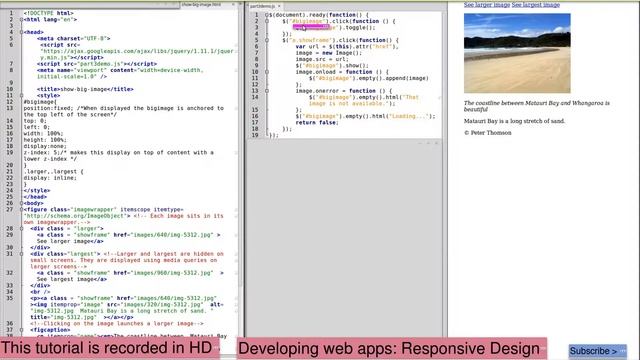Click the coastline caption text in preview
The height and width of the screenshot is (360, 640).
click(537, 106)
